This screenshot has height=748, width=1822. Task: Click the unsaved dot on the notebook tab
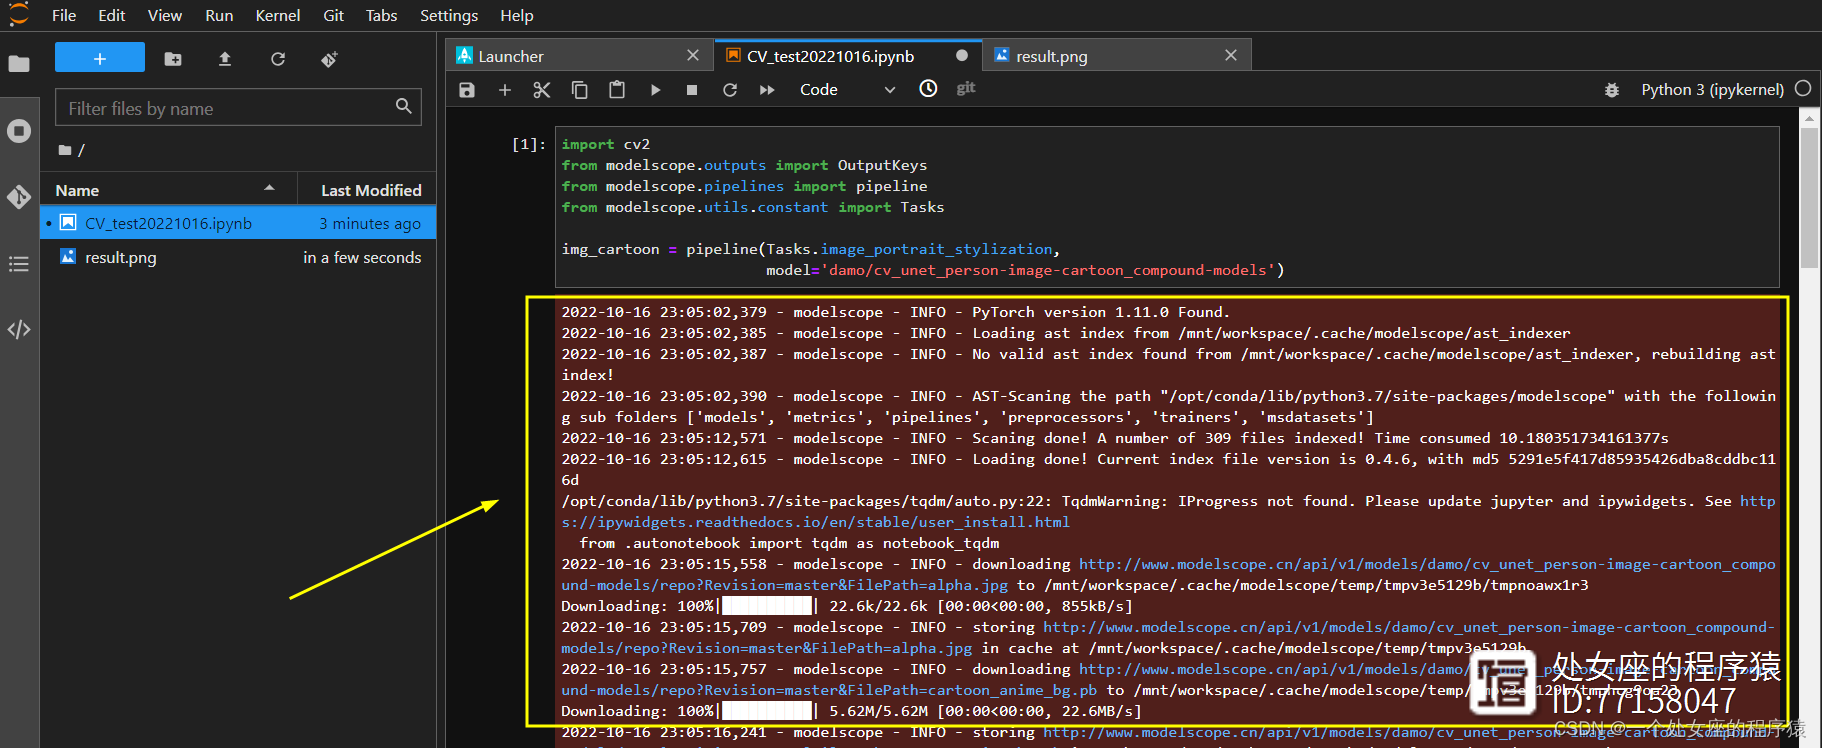[962, 56]
